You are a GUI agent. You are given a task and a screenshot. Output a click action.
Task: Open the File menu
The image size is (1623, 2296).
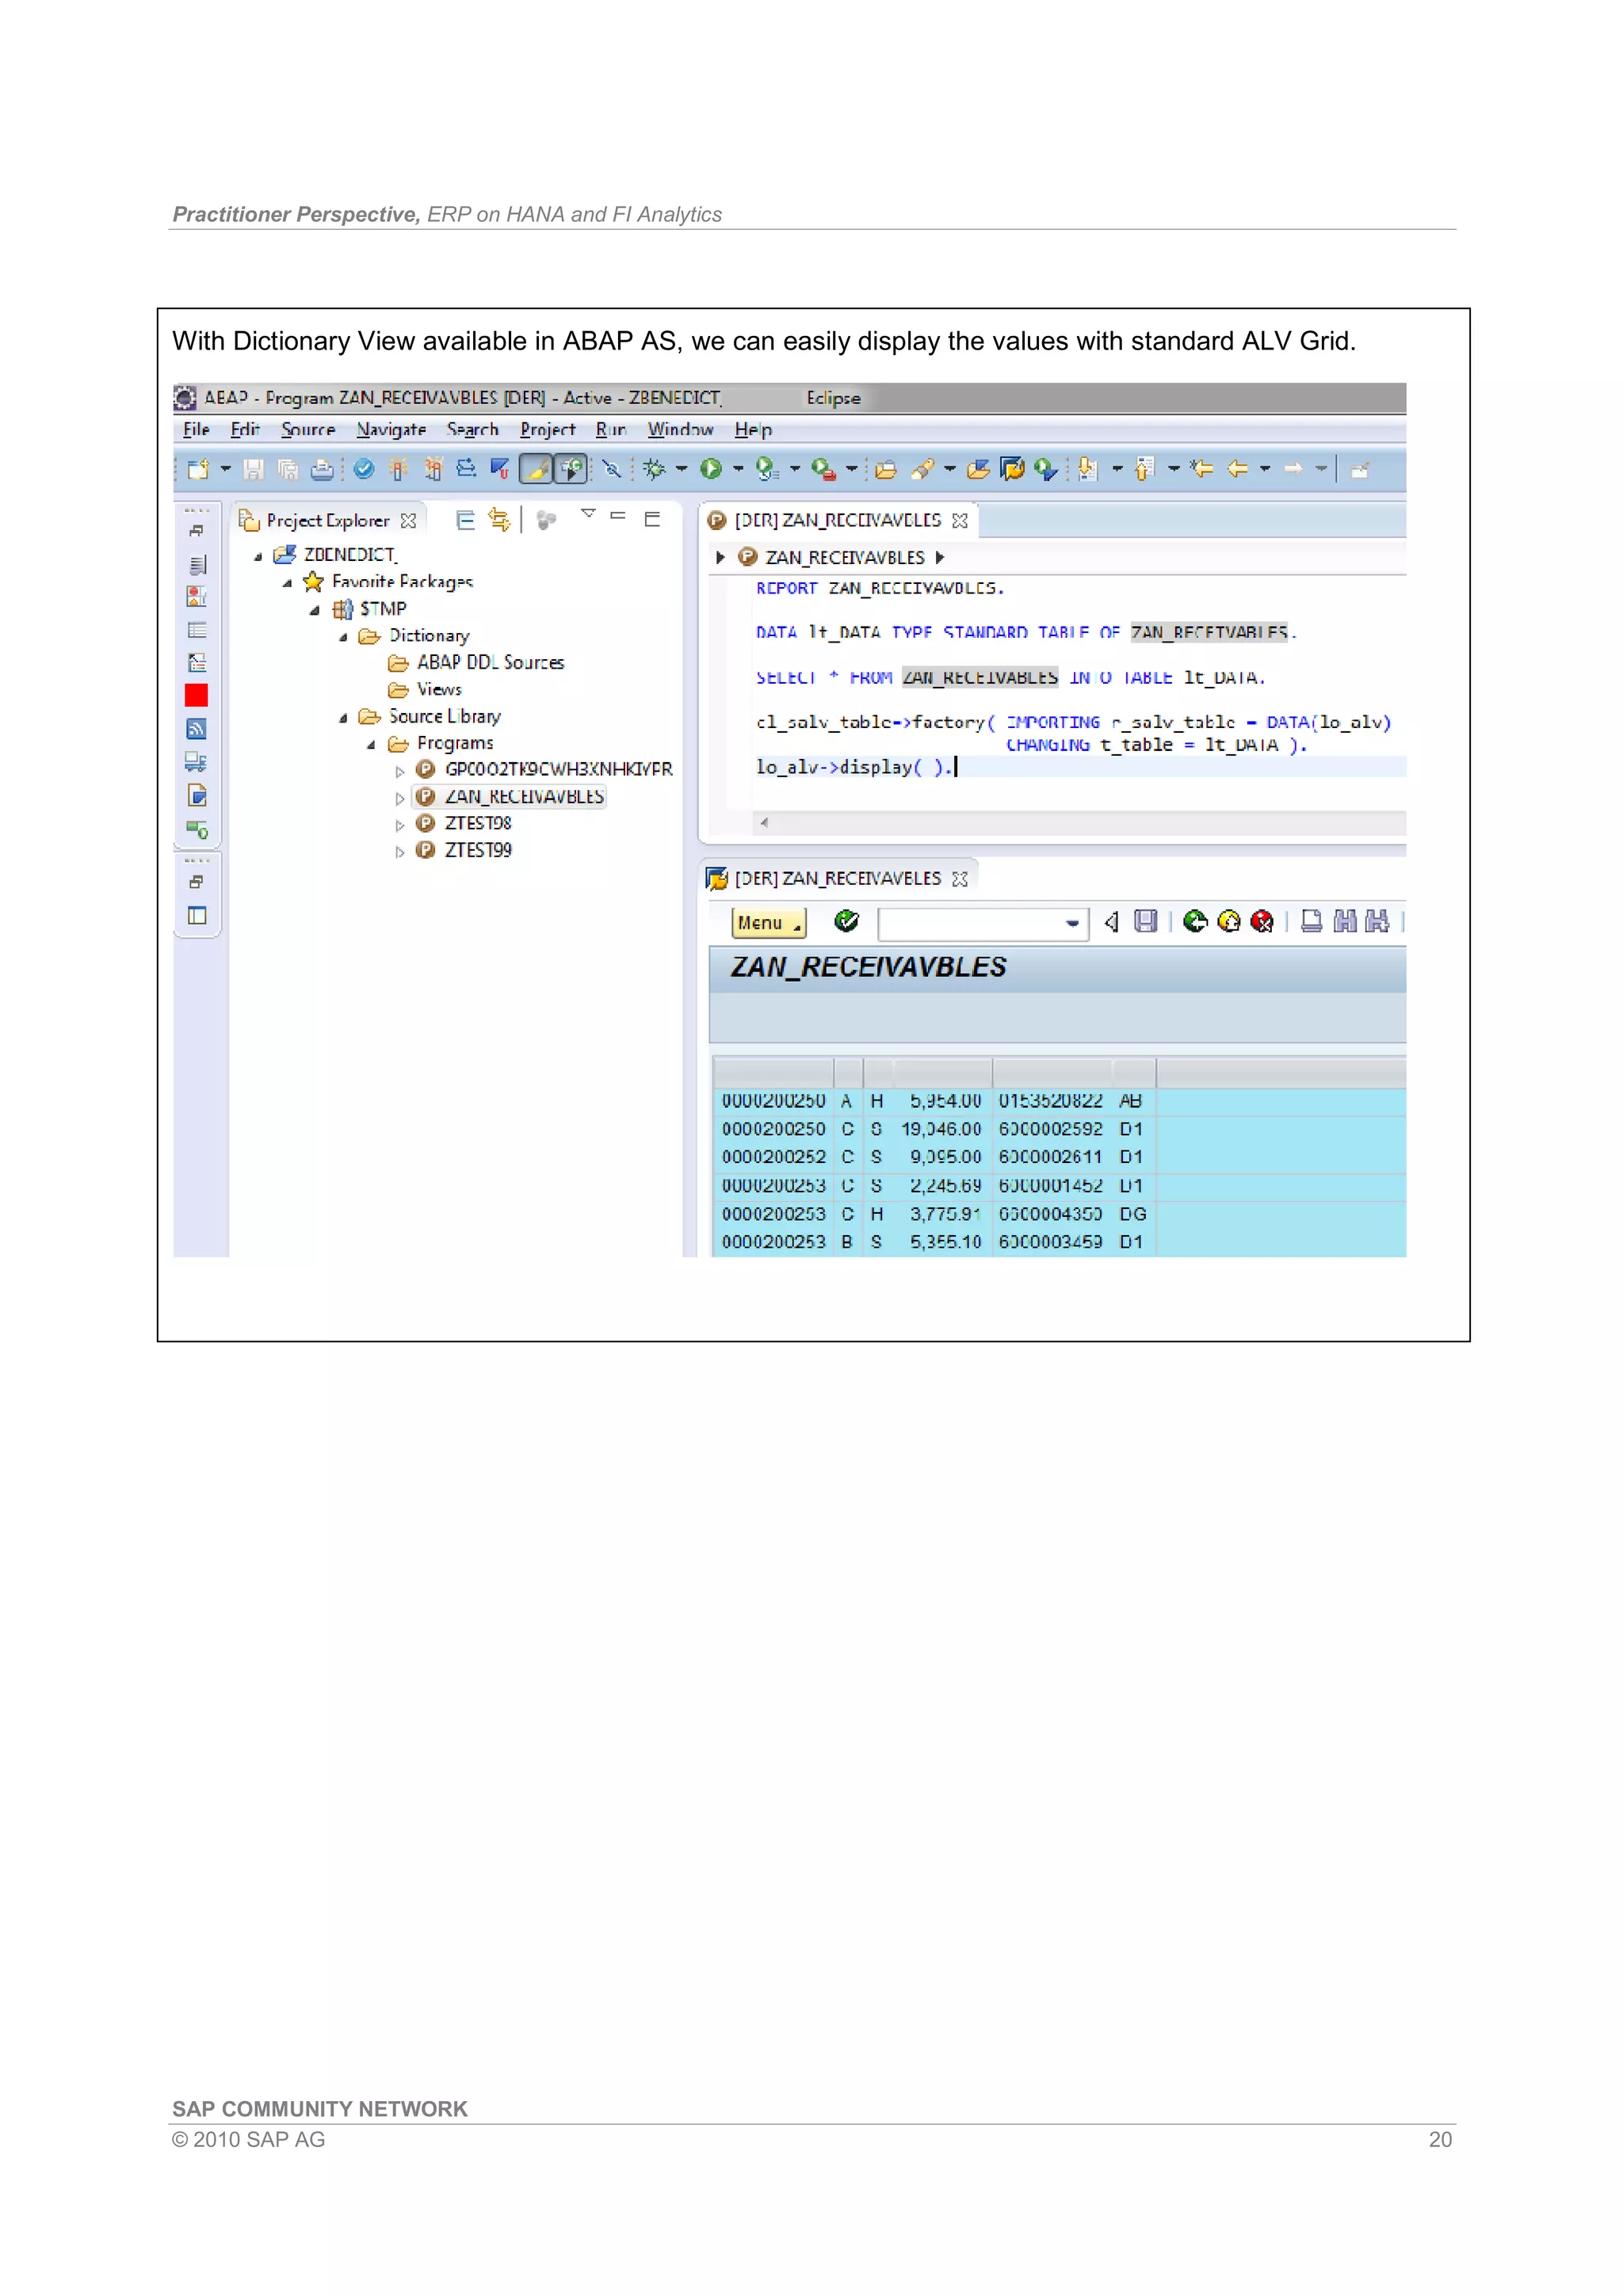point(196,430)
